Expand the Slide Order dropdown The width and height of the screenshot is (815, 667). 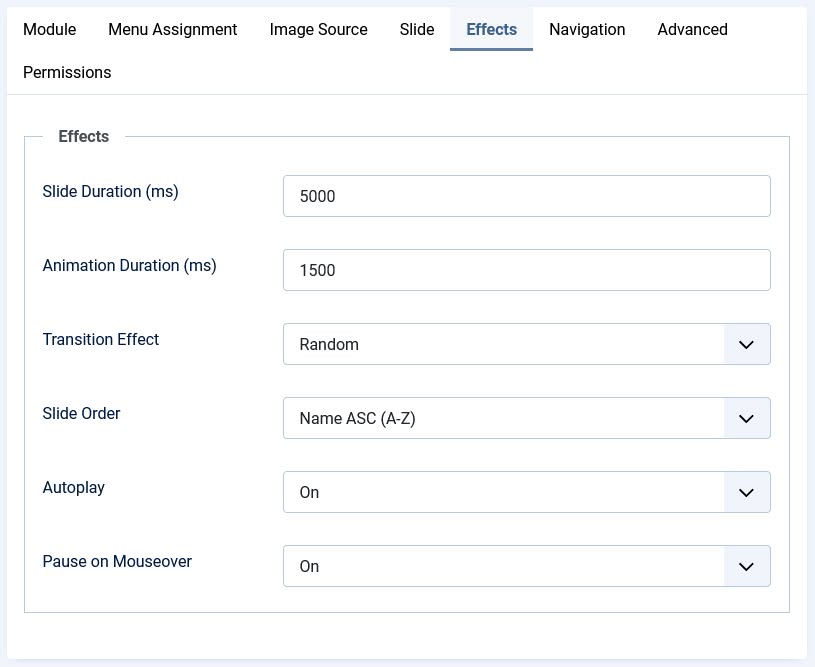(x=527, y=418)
